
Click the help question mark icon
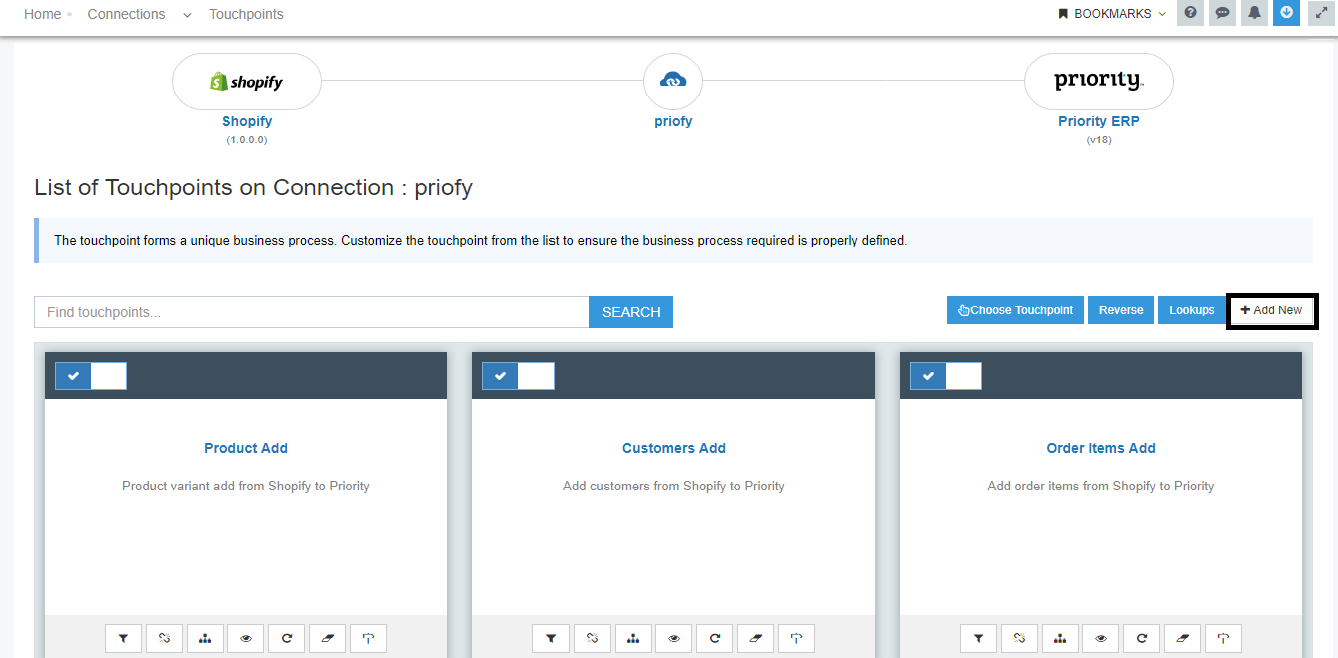tap(1190, 13)
